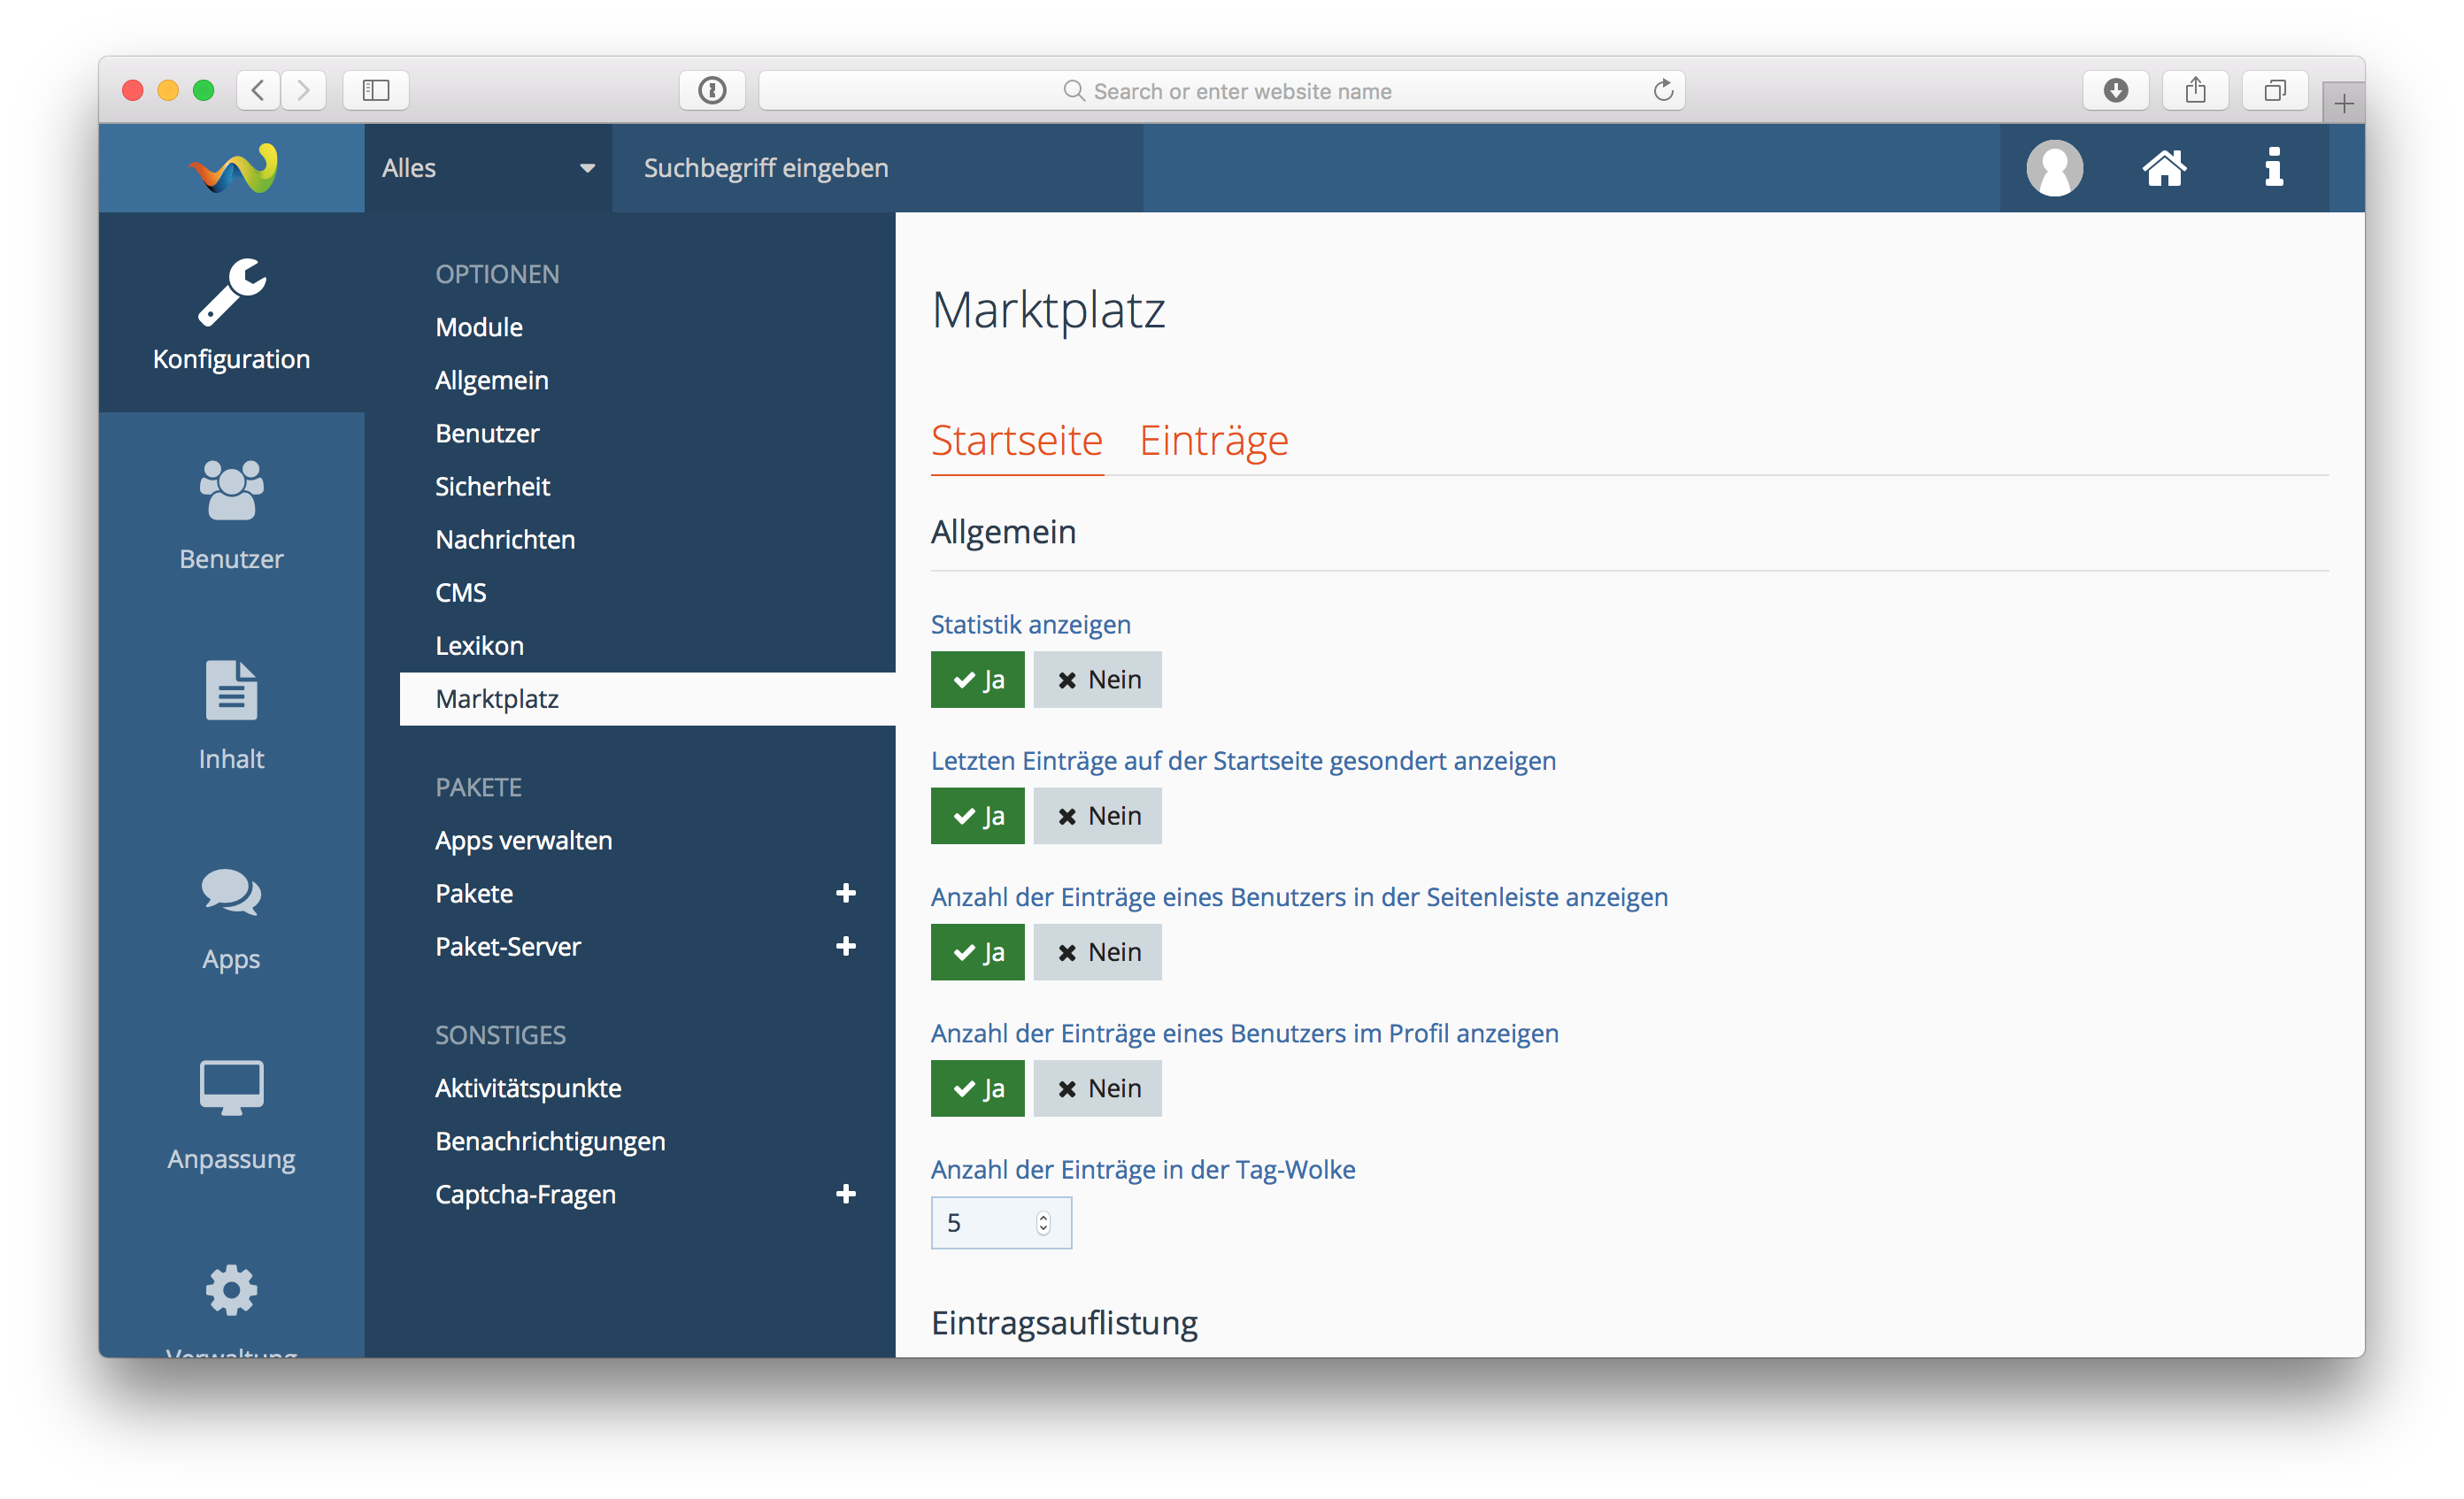The image size is (2464, 1499).
Task: Click the home icon in header
Action: (x=2164, y=168)
